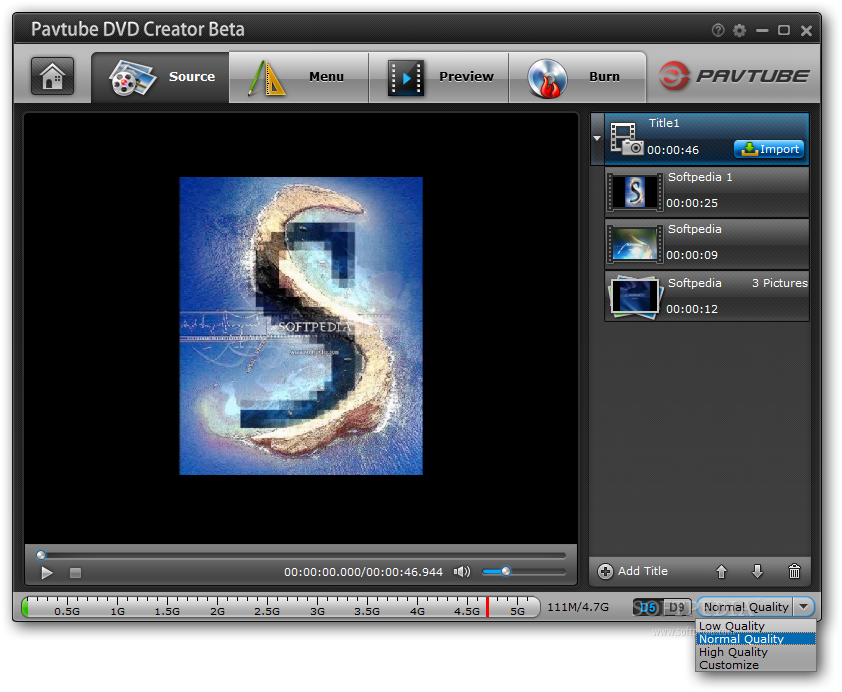
Task: Click the volume slider handle
Action: coord(506,572)
